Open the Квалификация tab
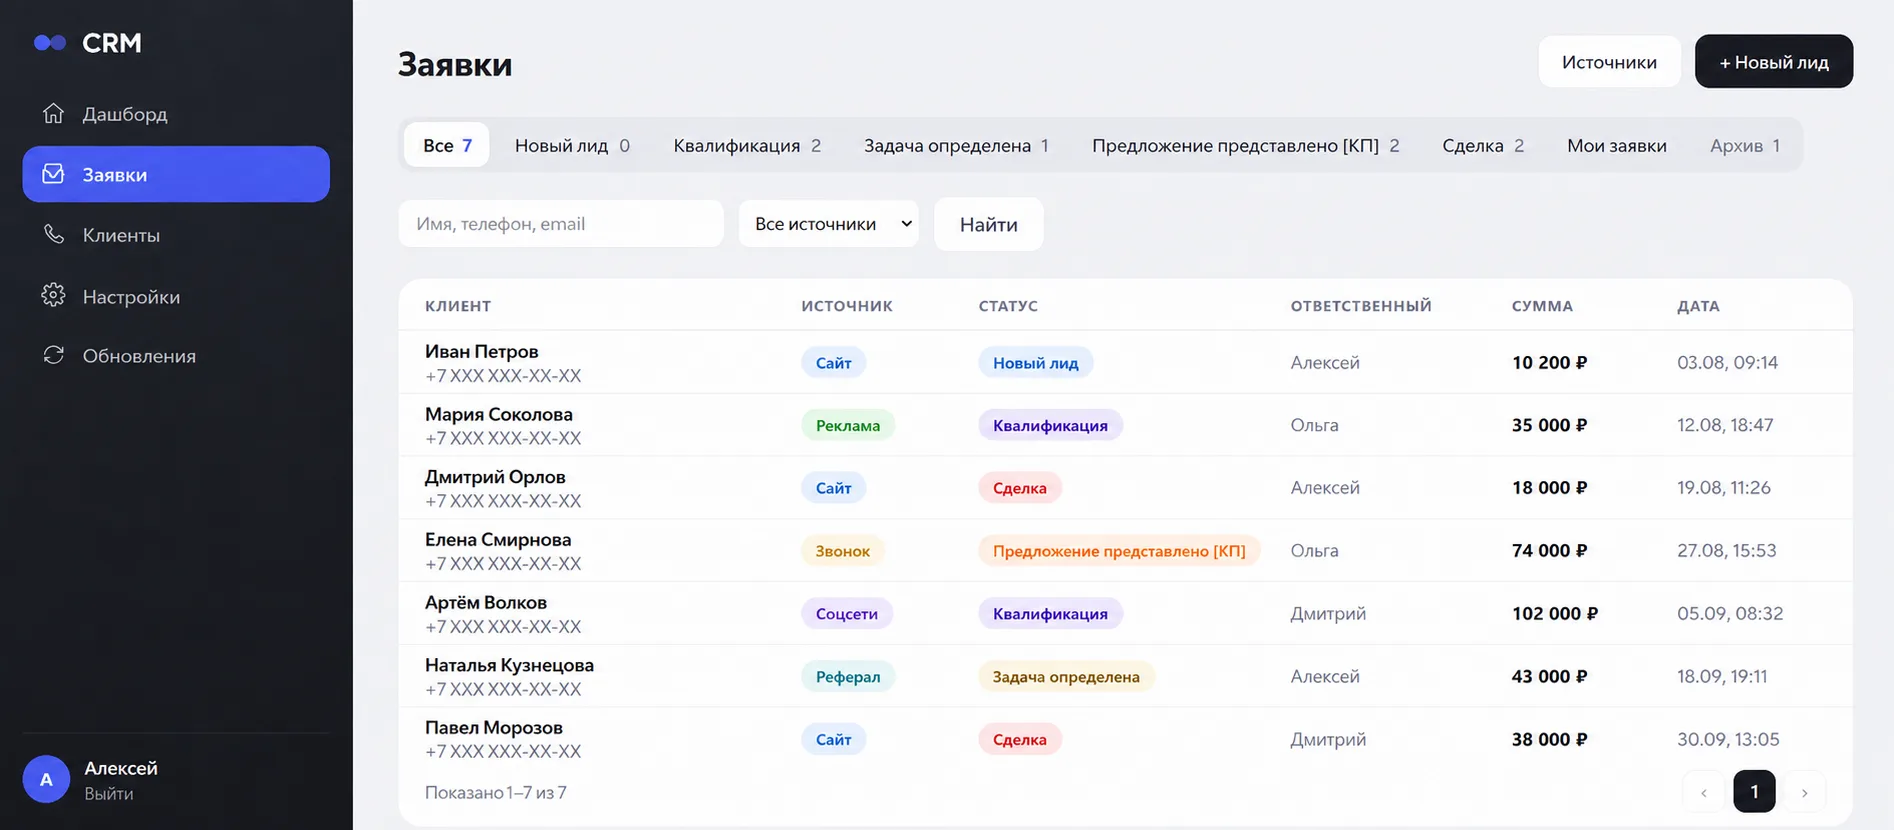Viewport: 1894px width, 830px height. click(x=747, y=145)
